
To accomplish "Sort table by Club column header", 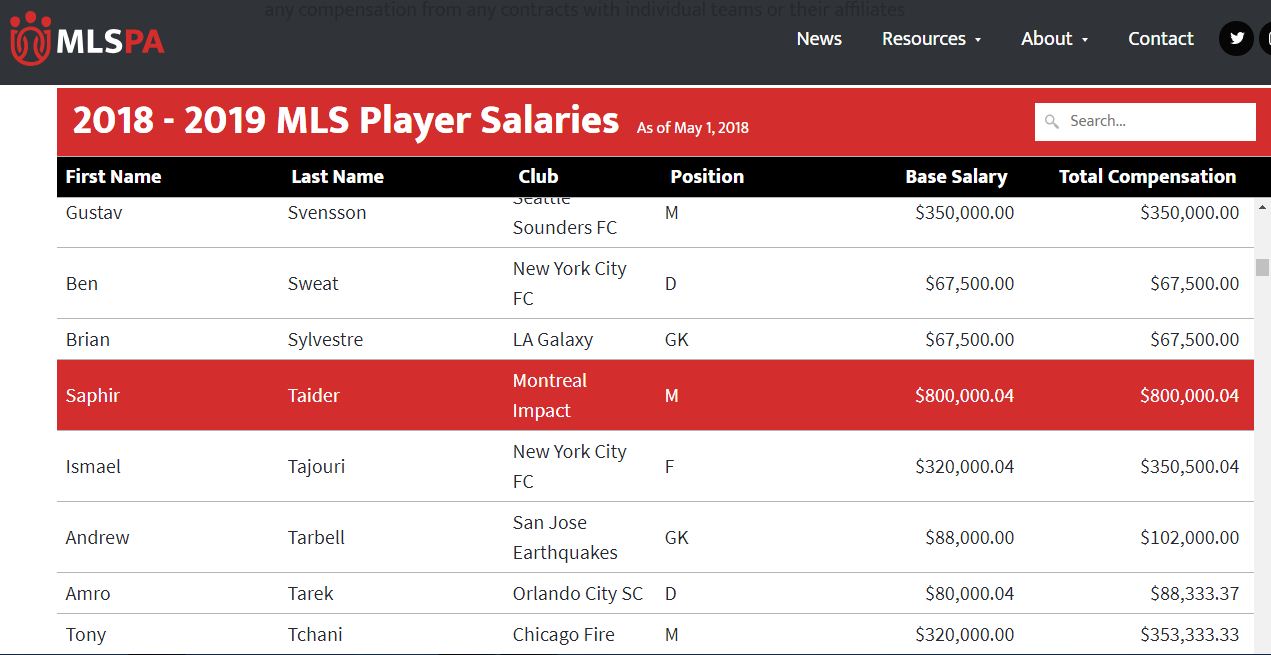I will coord(538,177).
